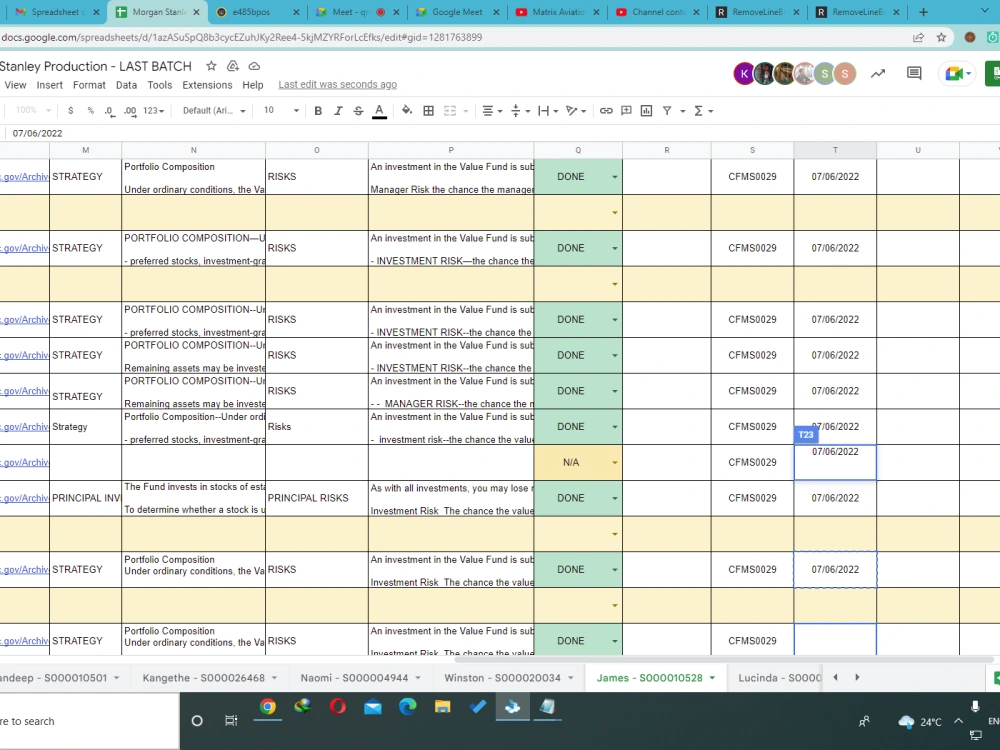The height and width of the screenshot is (750, 1000).
Task: Open text rotation options
Action: click(x=576, y=111)
